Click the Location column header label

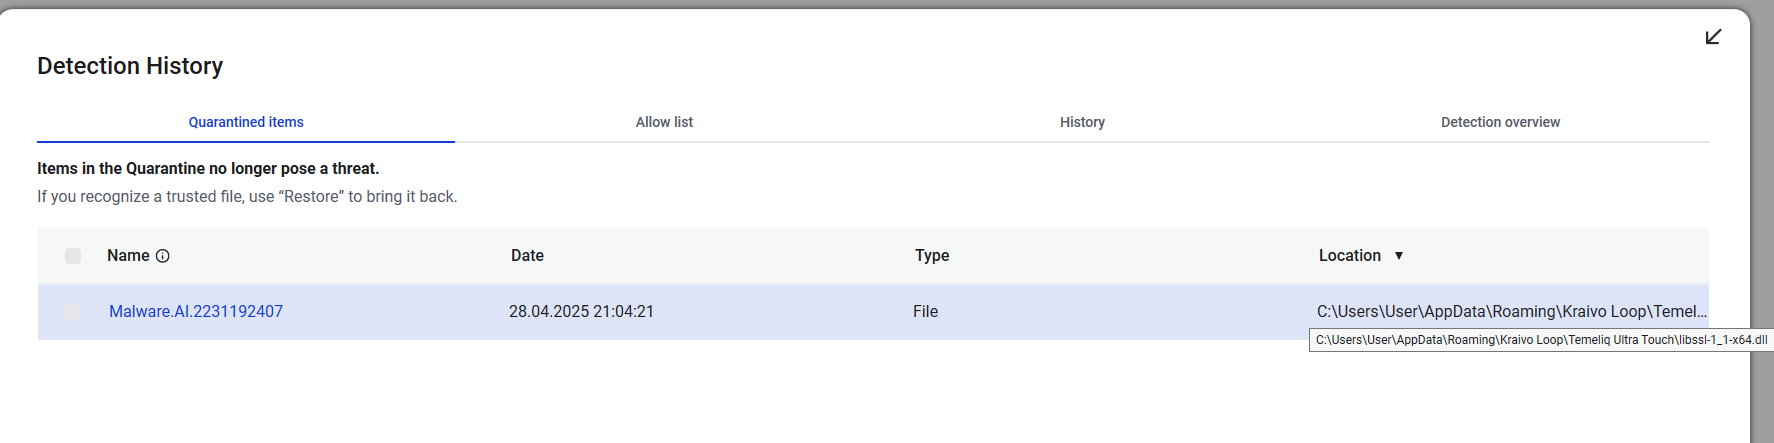(x=1349, y=256)
